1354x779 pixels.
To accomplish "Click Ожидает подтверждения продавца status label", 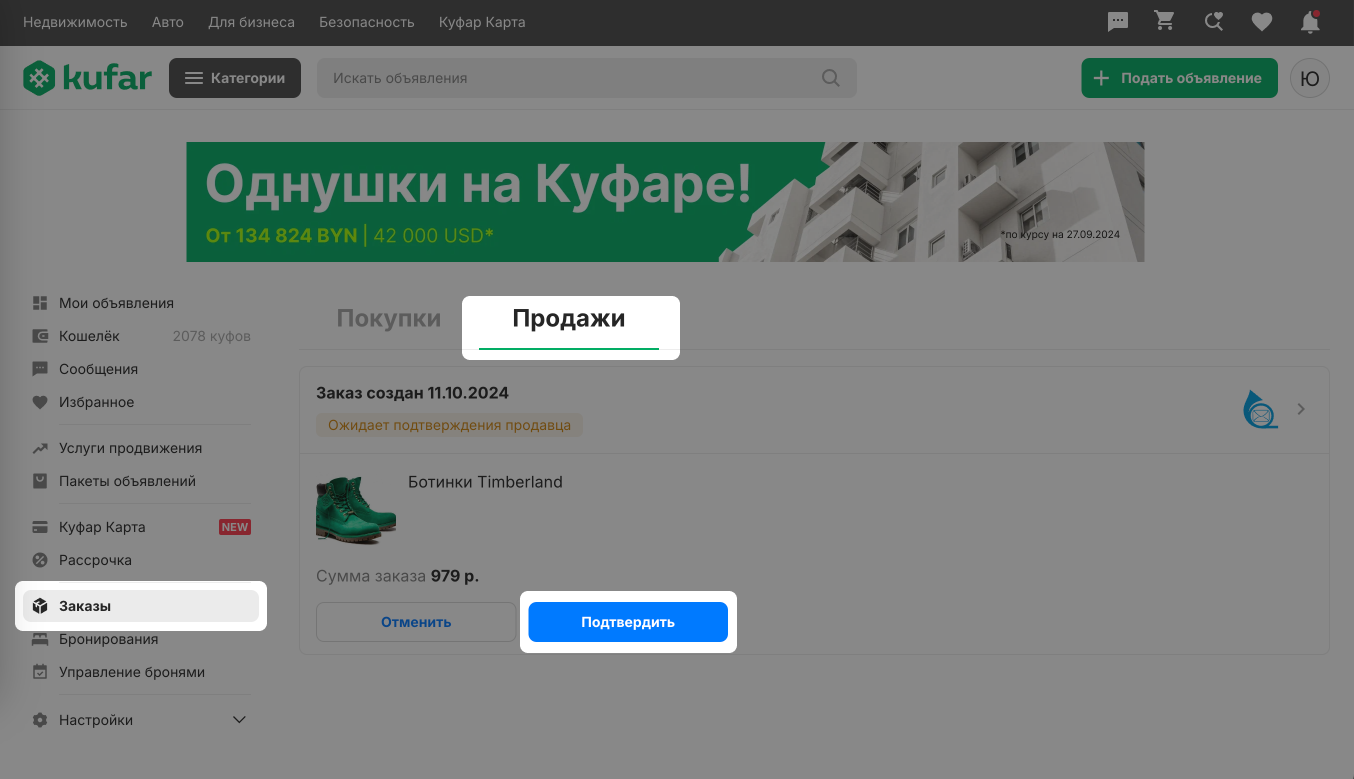I will pos(449,425).
